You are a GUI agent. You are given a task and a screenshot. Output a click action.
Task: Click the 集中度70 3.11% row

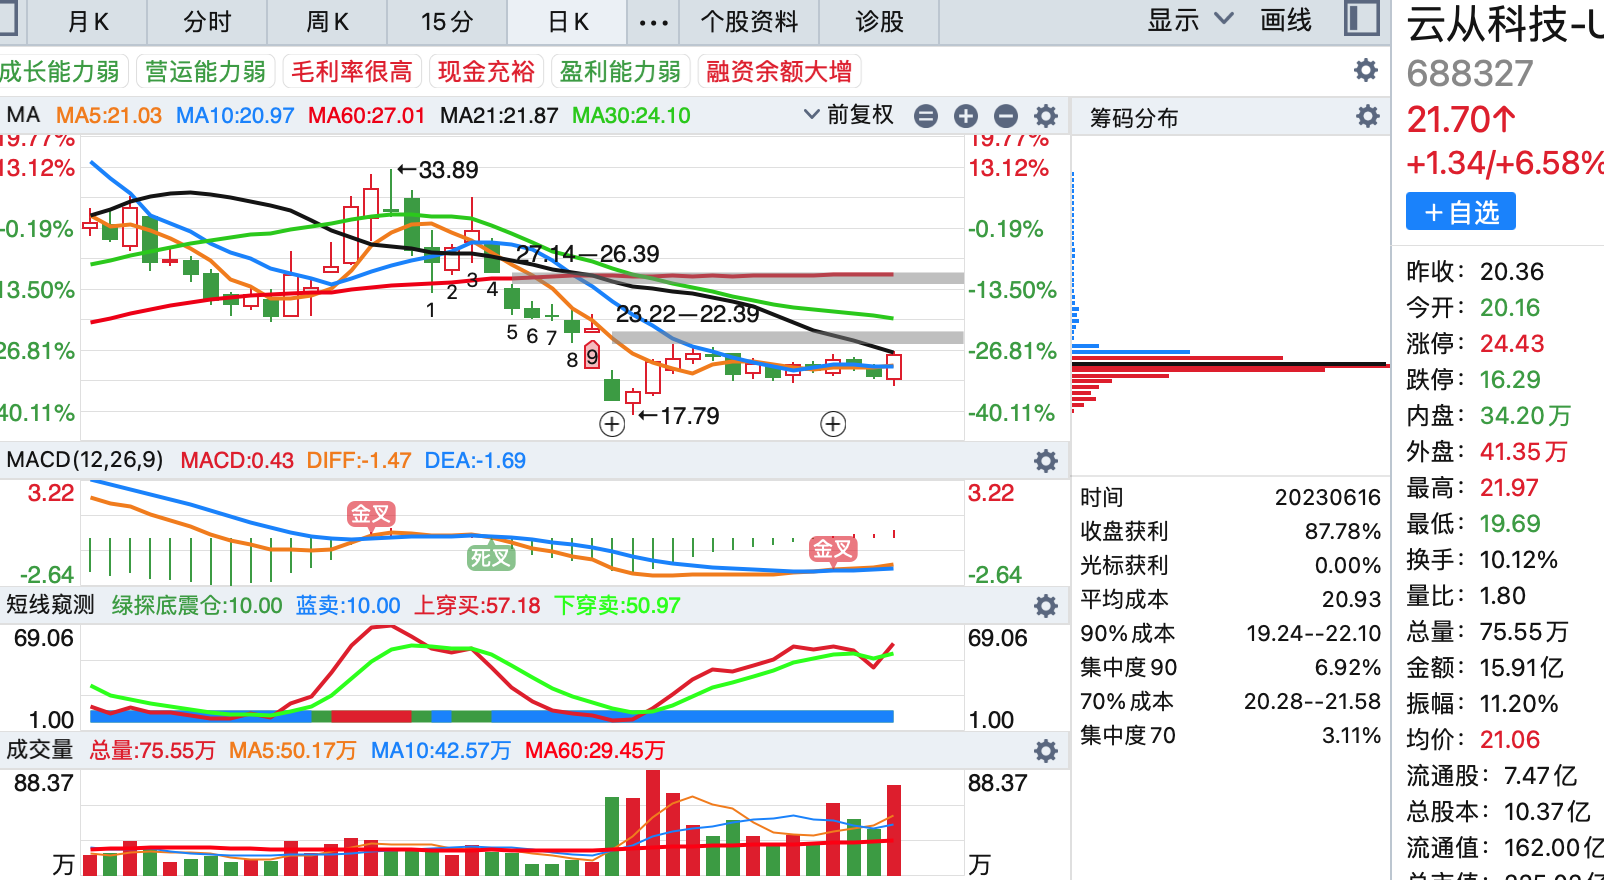coord(1230,735)
